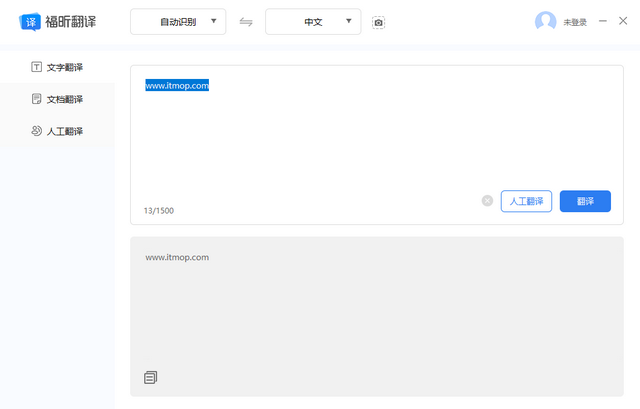Viewport: 640px width, 409px height.
Task: Clear the input text with the X icon
Action: pyautogui.click(x=487, y=200)
